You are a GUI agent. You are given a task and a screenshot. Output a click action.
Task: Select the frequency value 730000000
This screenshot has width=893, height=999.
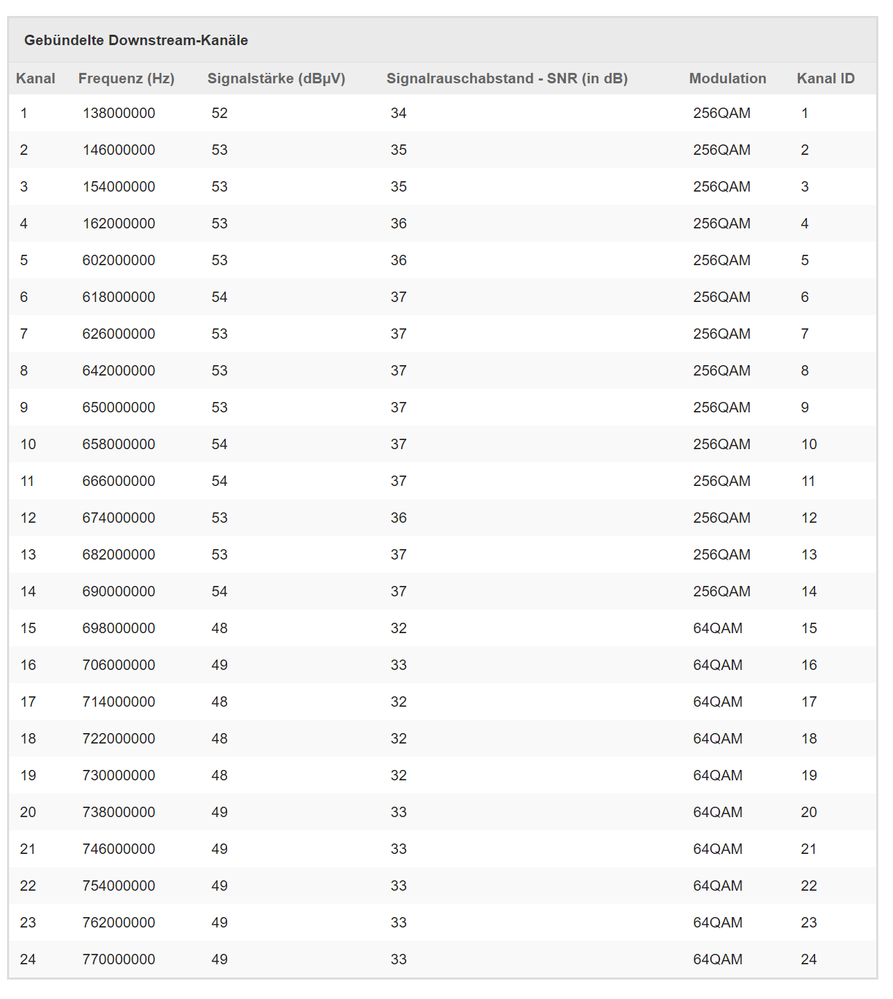click(119, 776)
